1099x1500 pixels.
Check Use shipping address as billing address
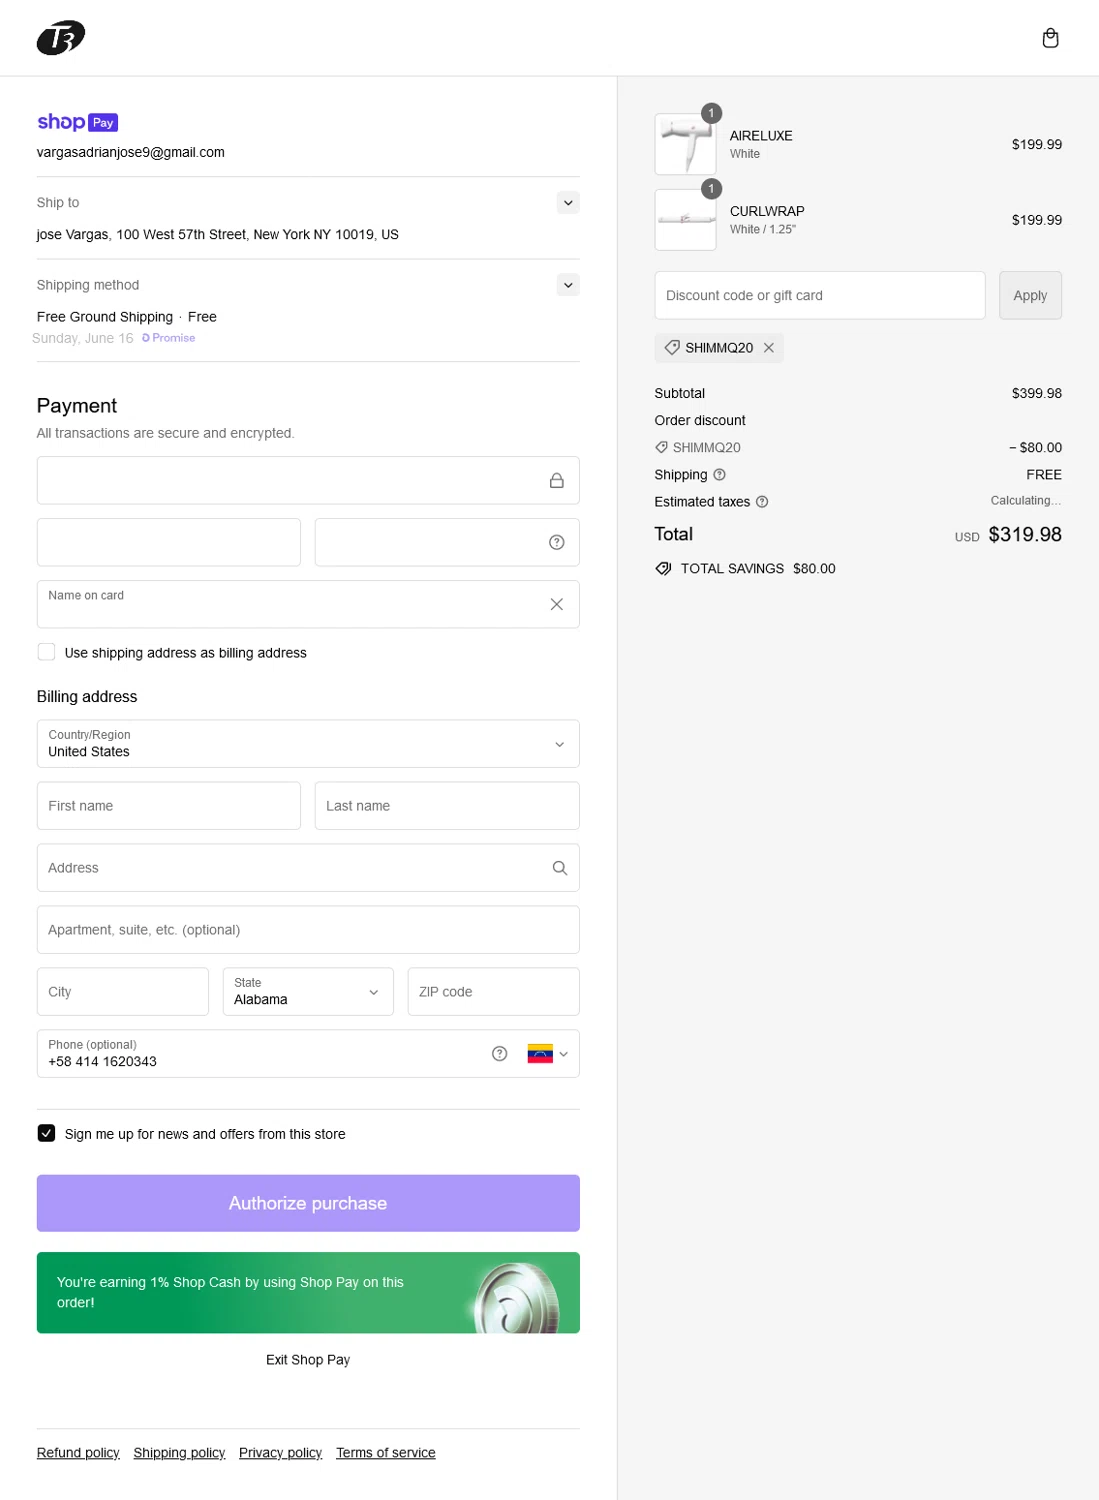[47, 652]
